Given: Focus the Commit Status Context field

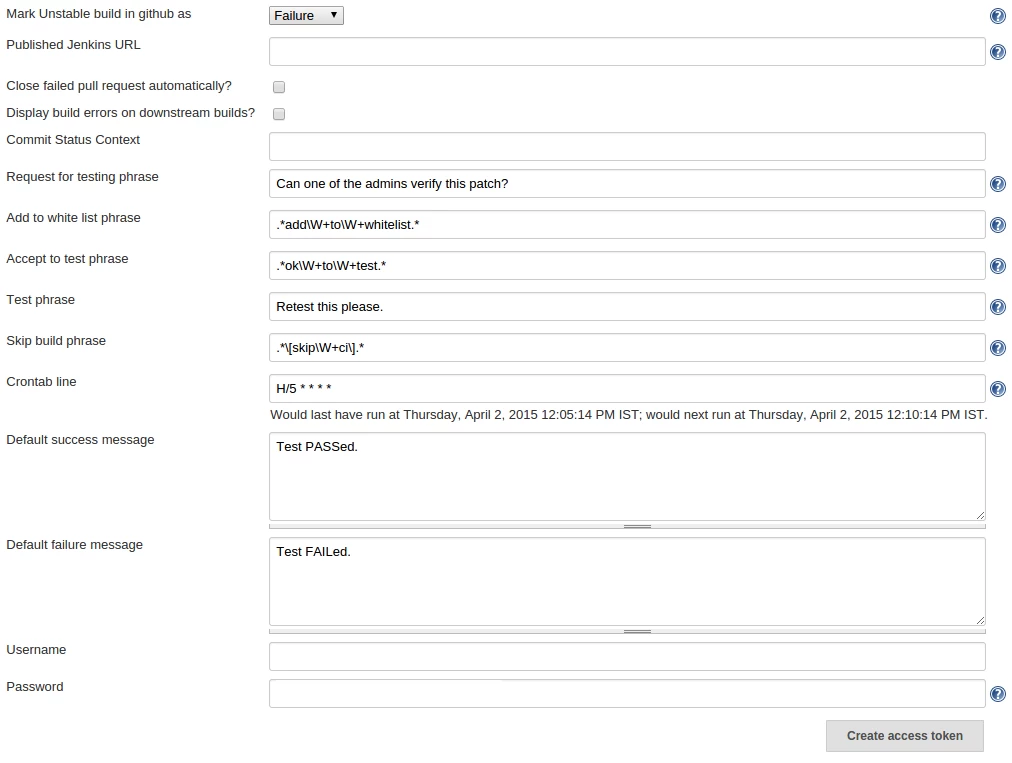Looking at the screenshot, I should [627, 147].
